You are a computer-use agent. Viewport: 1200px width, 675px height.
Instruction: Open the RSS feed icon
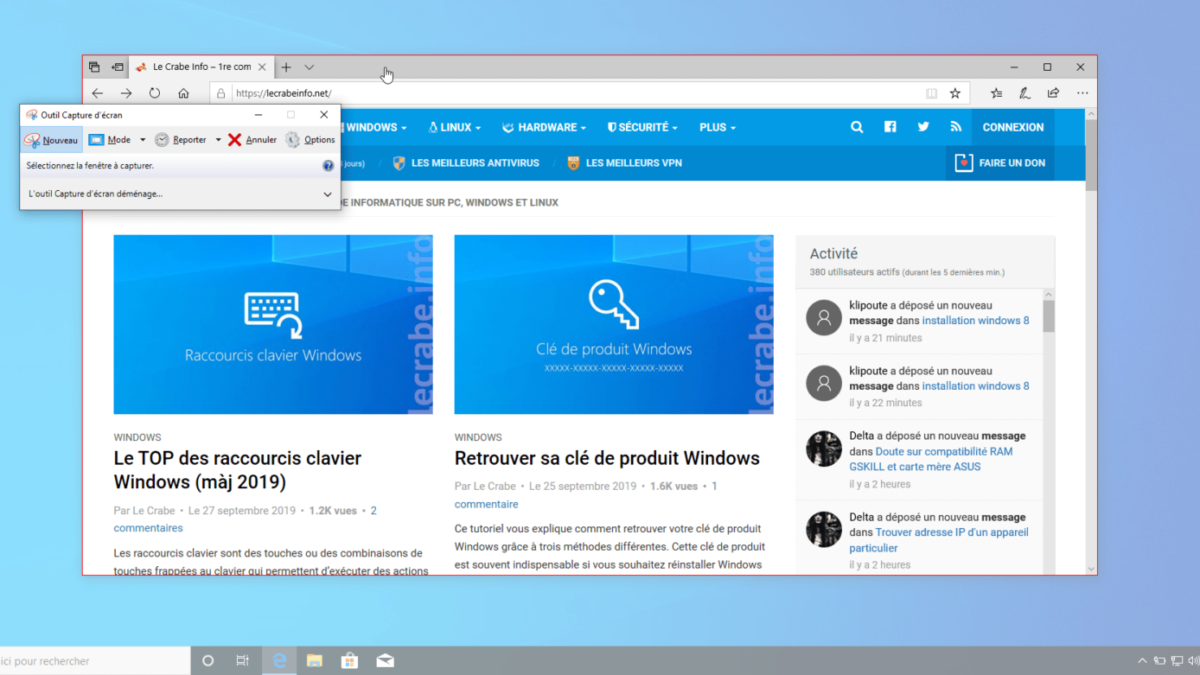[956, 127]
